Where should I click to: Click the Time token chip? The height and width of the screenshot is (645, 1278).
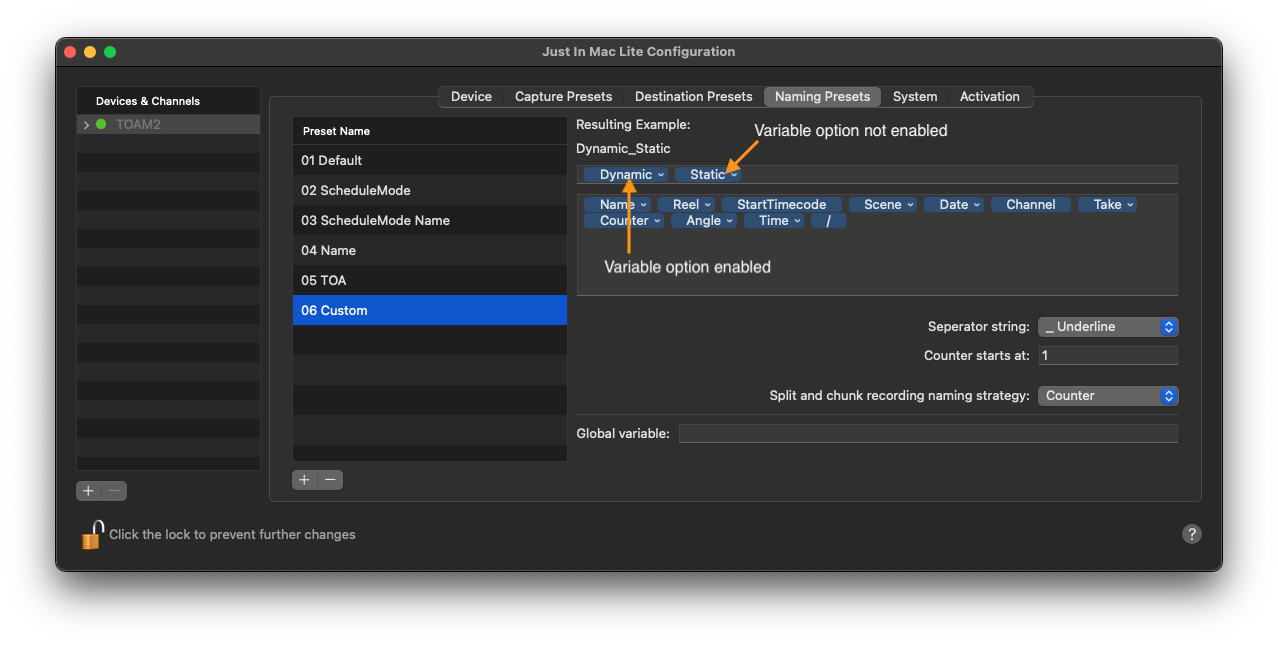pos(774,221)
